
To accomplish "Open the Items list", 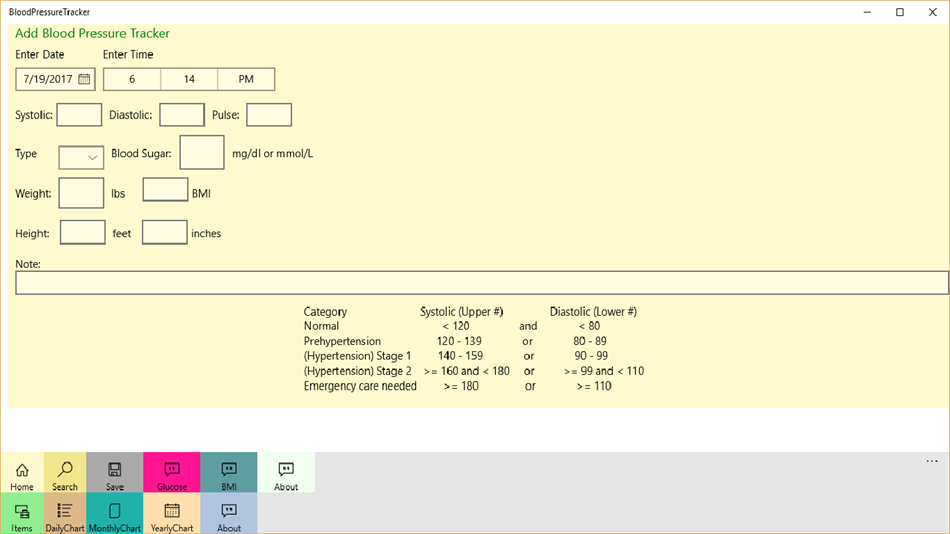I will (22, 513).
